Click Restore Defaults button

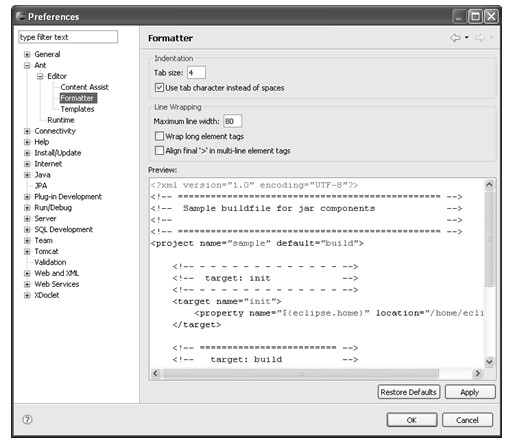(409, 392)
